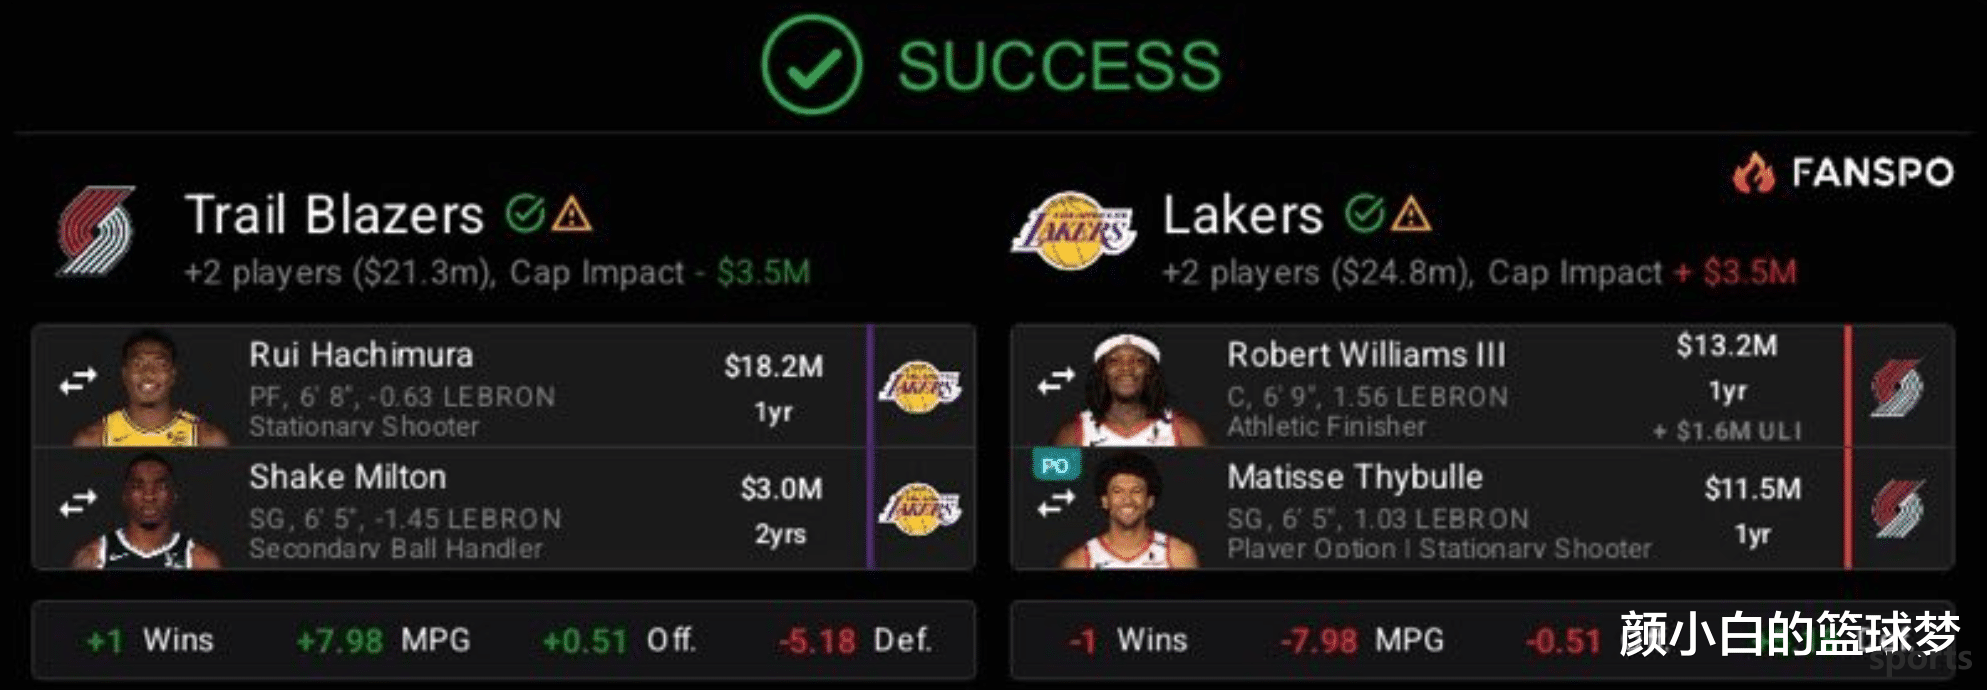Click the PO badge on Matisse Thybulle
The image size is (1987, 690).
pos(1055,466)
